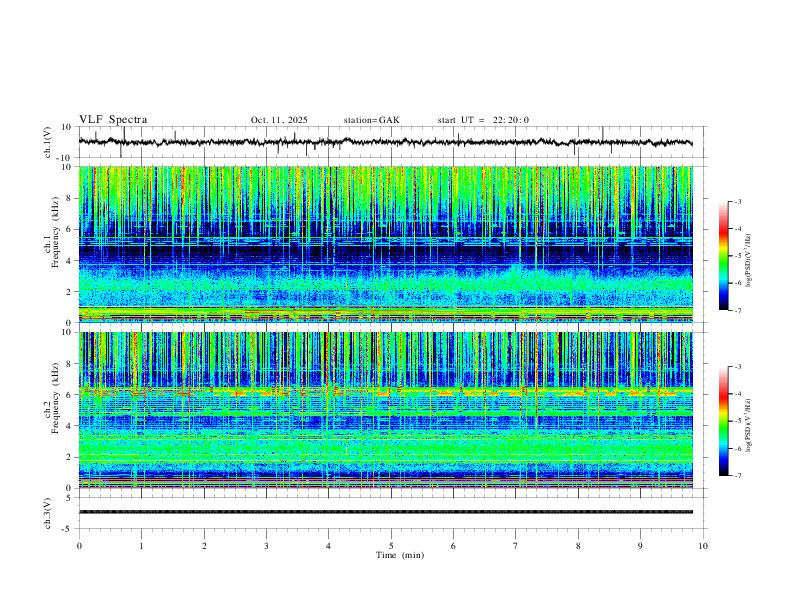Click time axis tick label "3"
Viewport: 792px width, 612px height.
point(266,546)
